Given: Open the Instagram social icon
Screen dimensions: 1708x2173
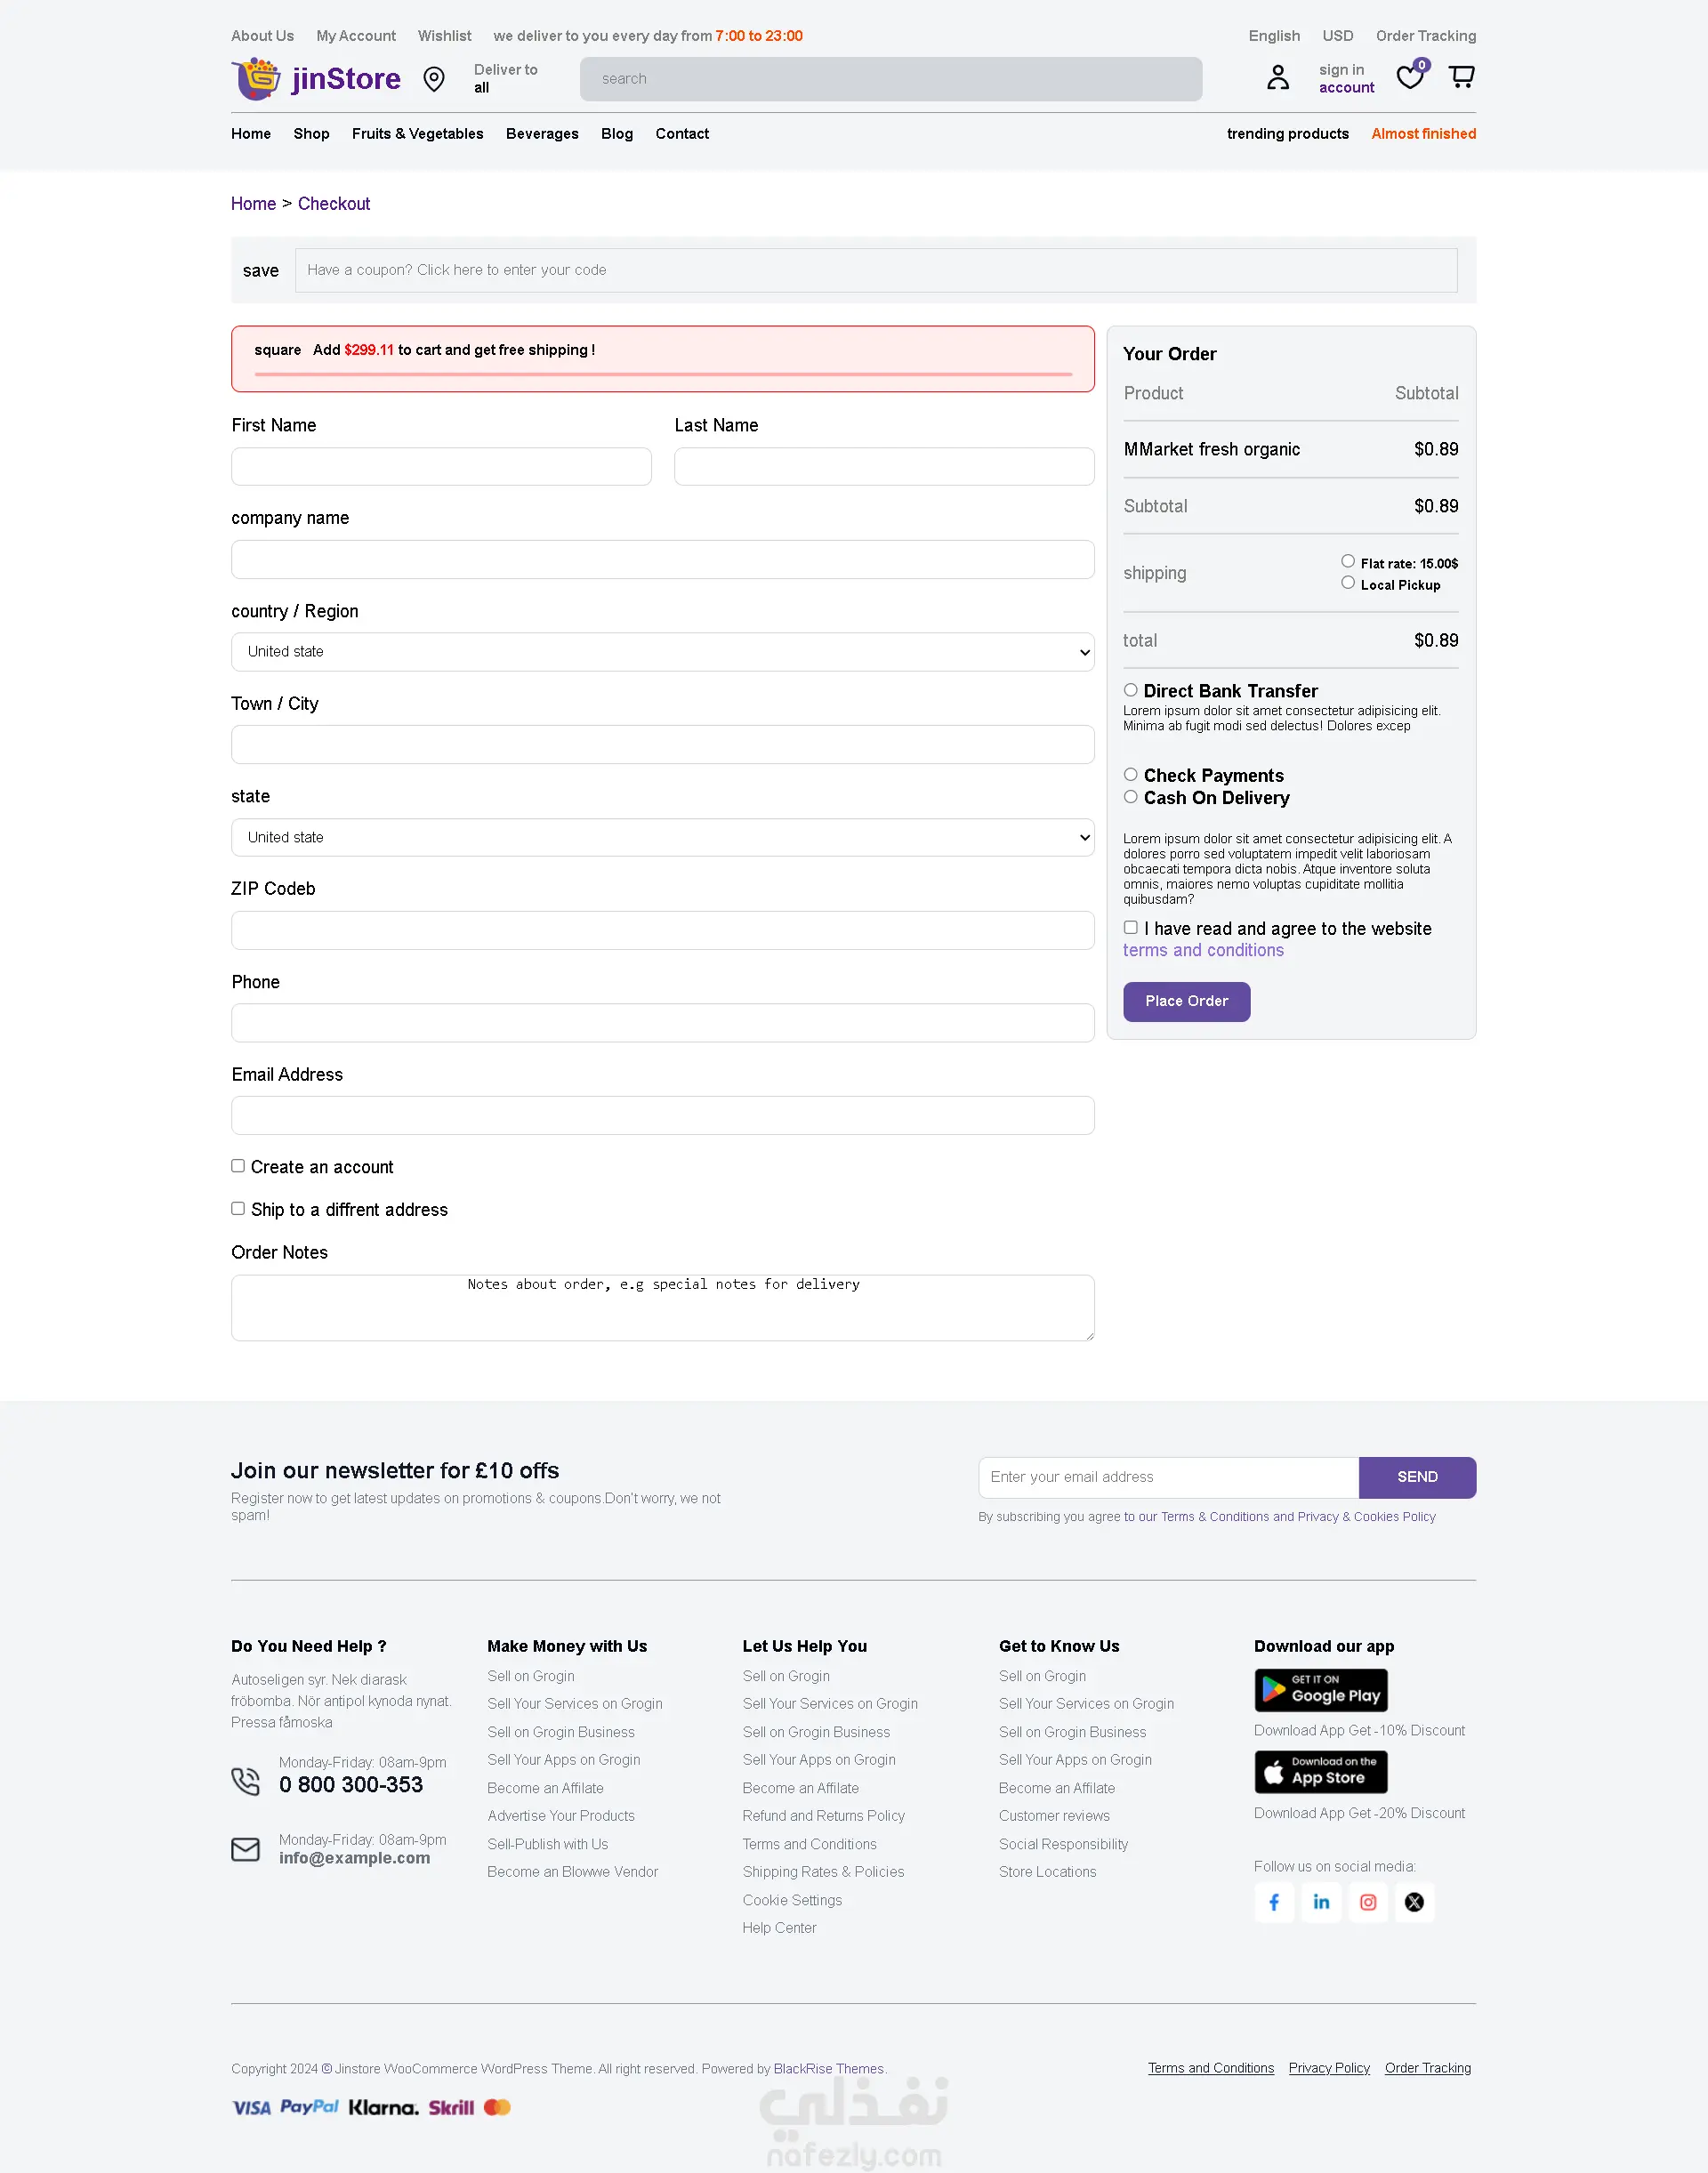Looking at the screenshot, I should coord(1368,1902).
